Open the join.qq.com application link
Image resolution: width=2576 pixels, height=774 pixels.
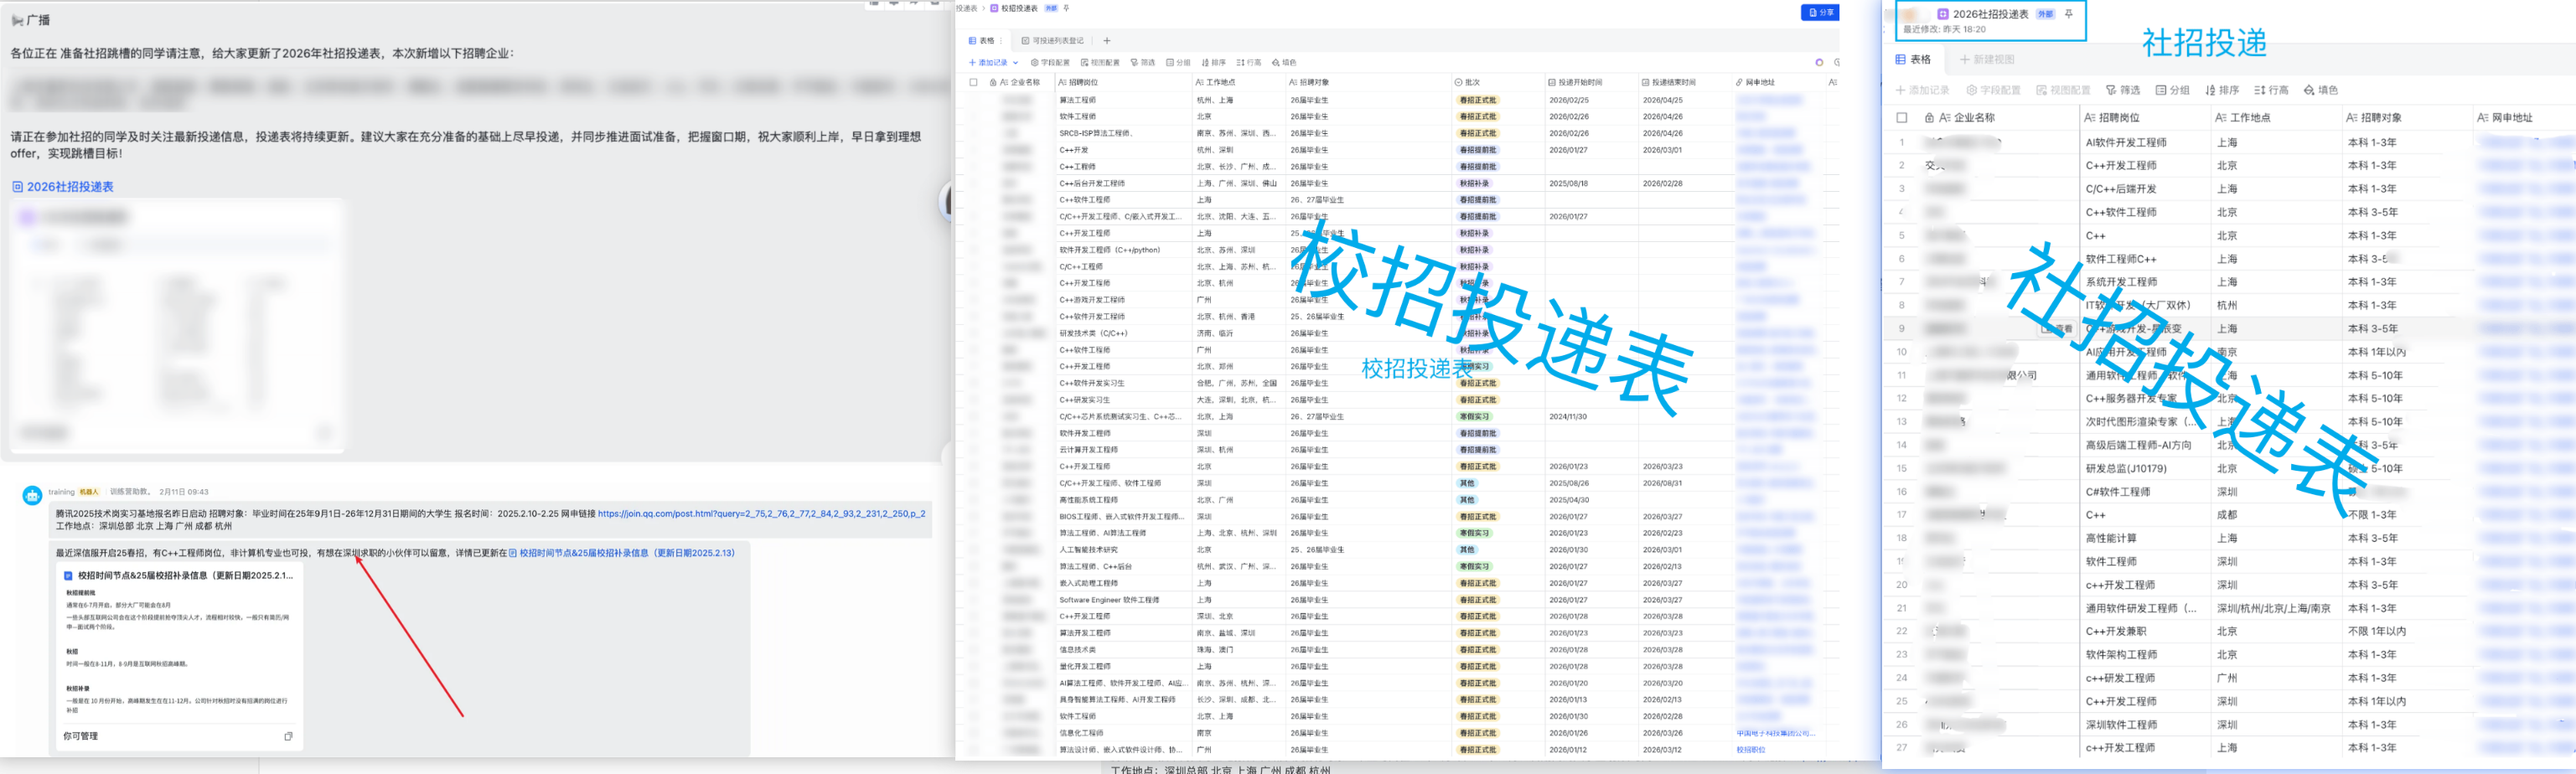(761, 514)
